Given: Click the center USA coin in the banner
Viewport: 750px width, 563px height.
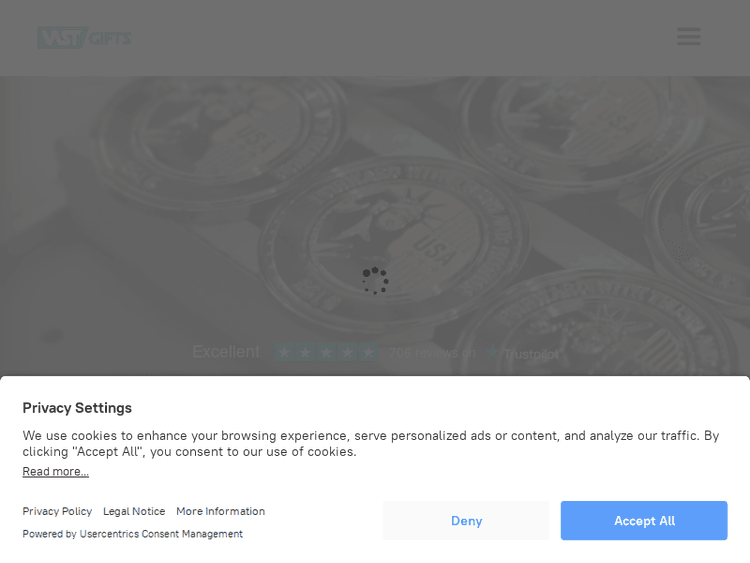Looking at the screenshot, I should pyautogui.click(x=395, y=246).
